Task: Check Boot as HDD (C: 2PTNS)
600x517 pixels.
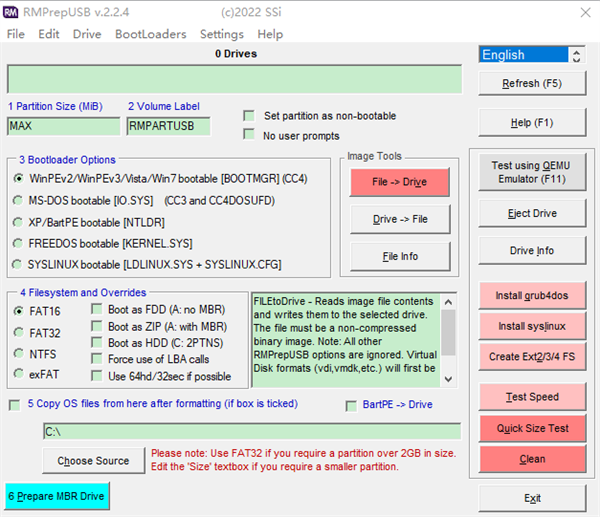Action: tap(96, 343)
